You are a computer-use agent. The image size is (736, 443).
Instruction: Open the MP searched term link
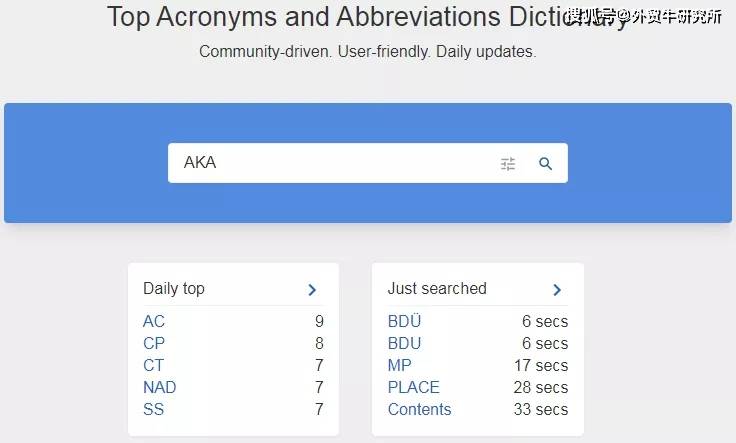pos(400,366)
